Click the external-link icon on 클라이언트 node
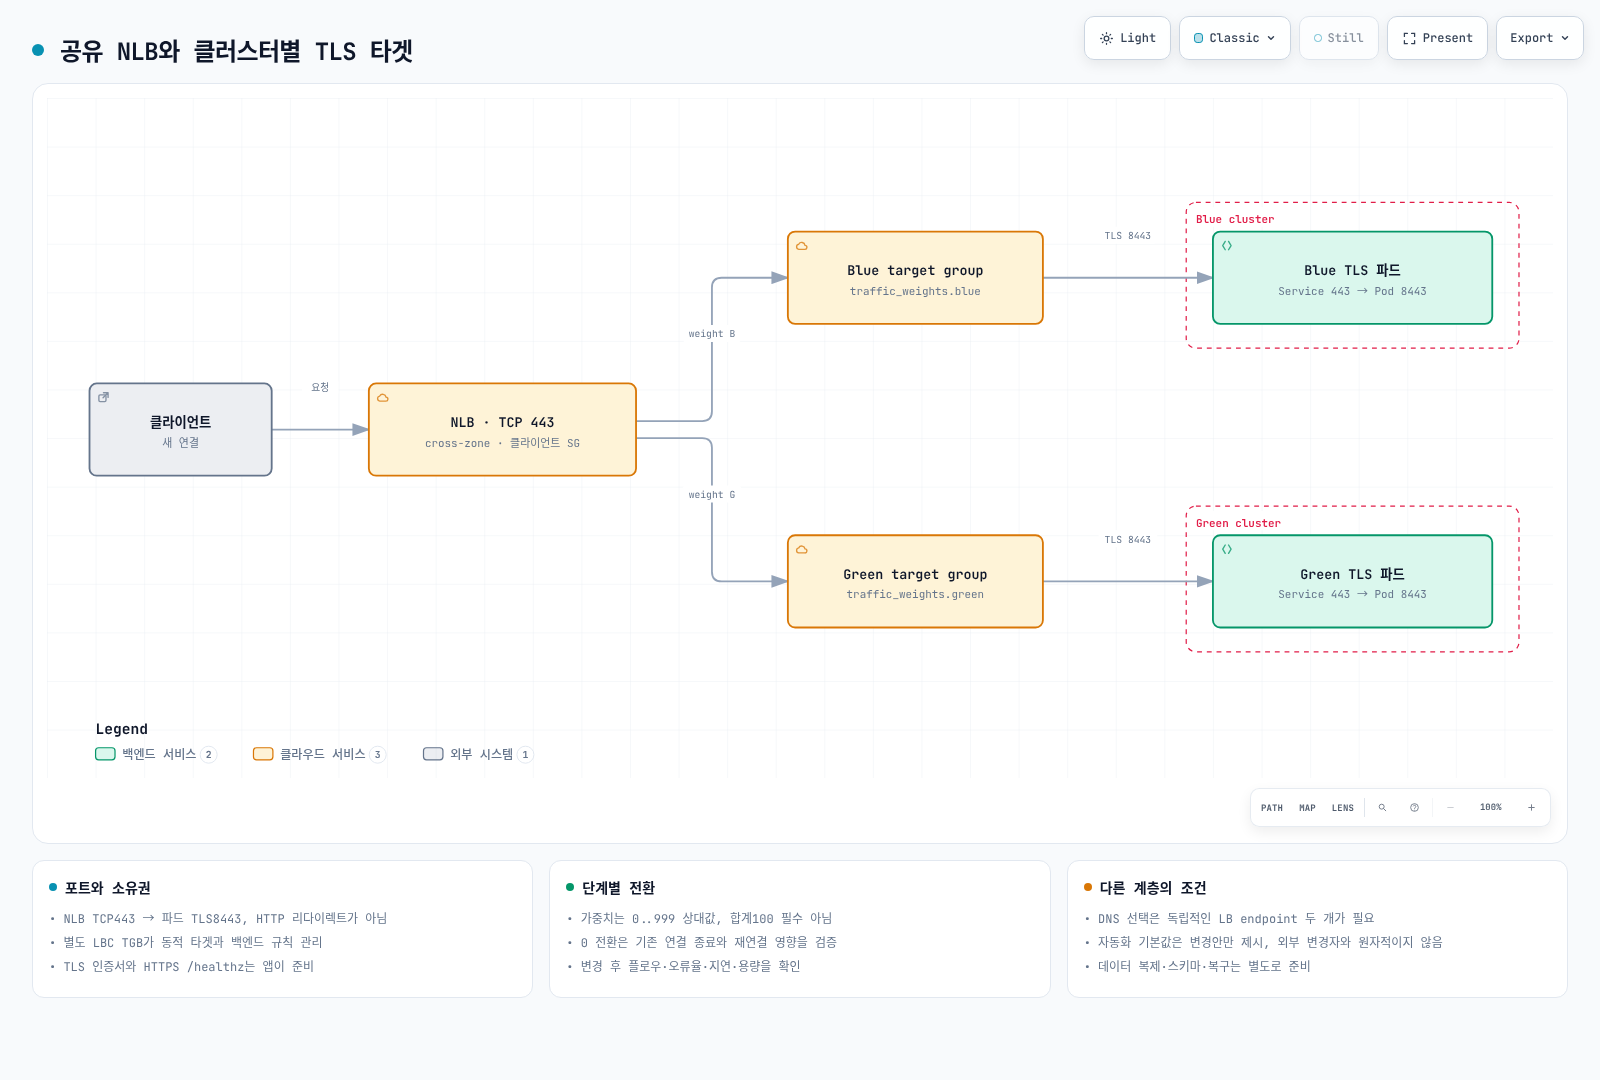Image resolution: width=1600 pixels, height=1080 pixels. (x=103, y=398)
